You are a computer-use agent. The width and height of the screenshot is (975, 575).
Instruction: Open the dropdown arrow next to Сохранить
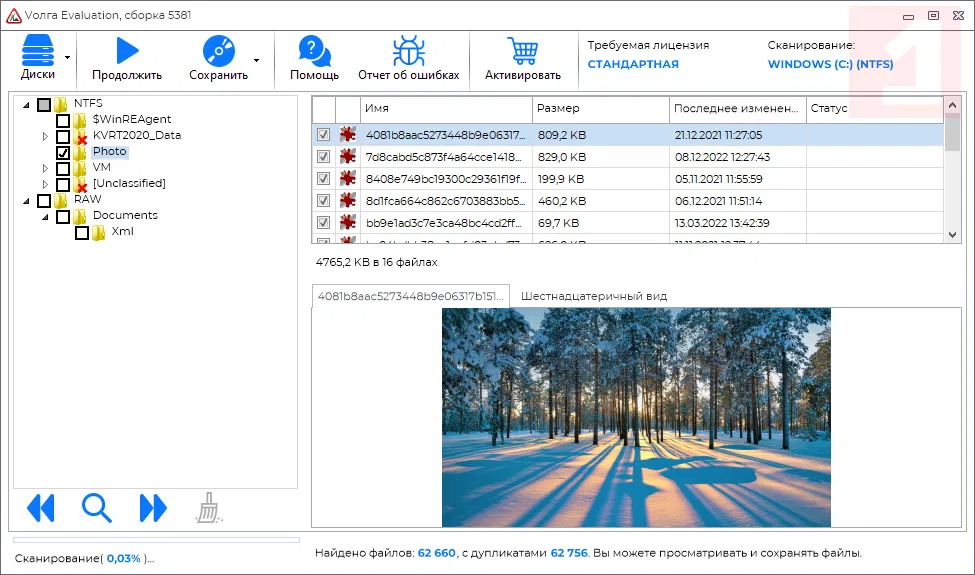(x=256, y=60)
